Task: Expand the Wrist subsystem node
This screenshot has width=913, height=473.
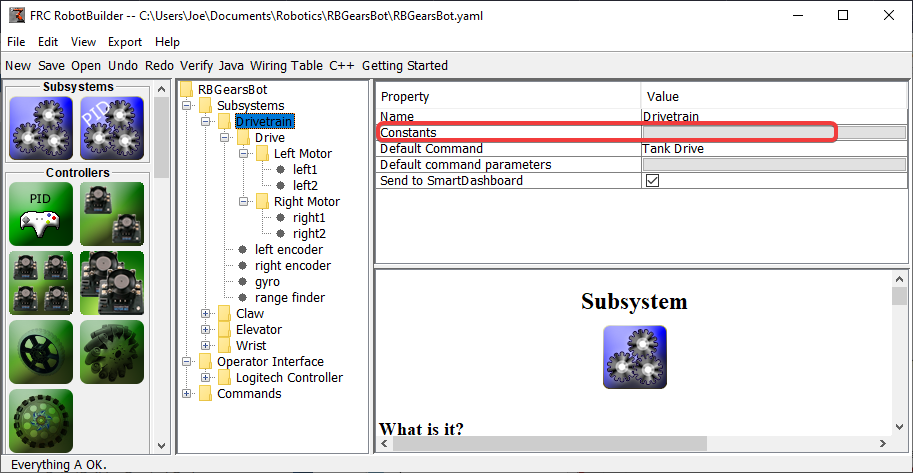Action: coord(205,345)
